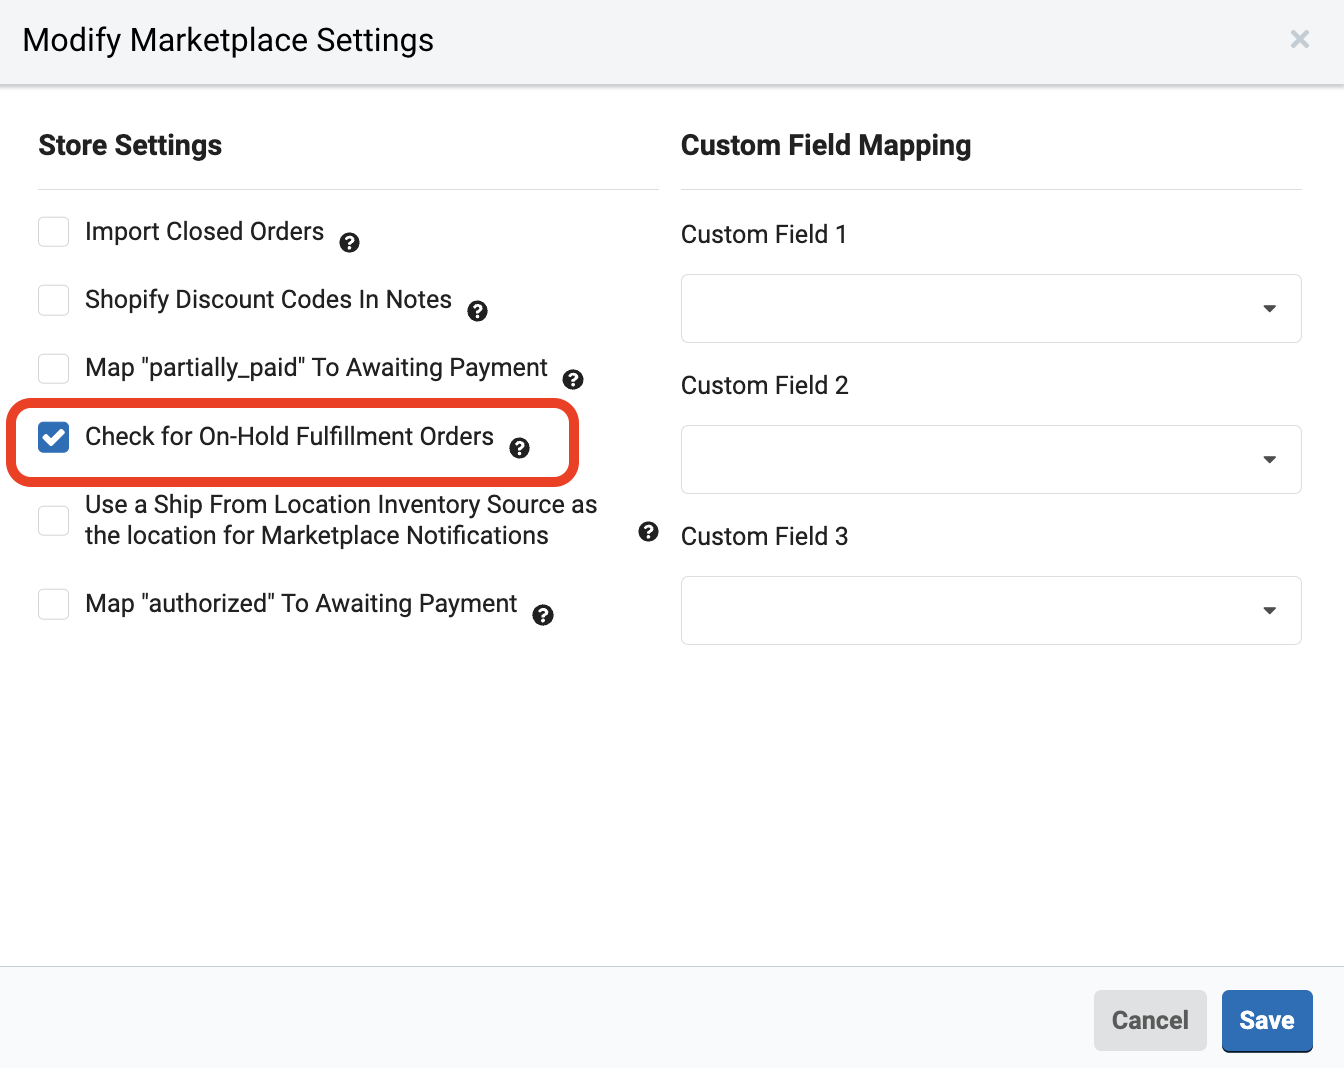Image resolution: width=1344 pixels, height=1068 pixels.
Task: Enable Map partially_paid To Awaiting Payment
Action: click(x=54, y=368)
